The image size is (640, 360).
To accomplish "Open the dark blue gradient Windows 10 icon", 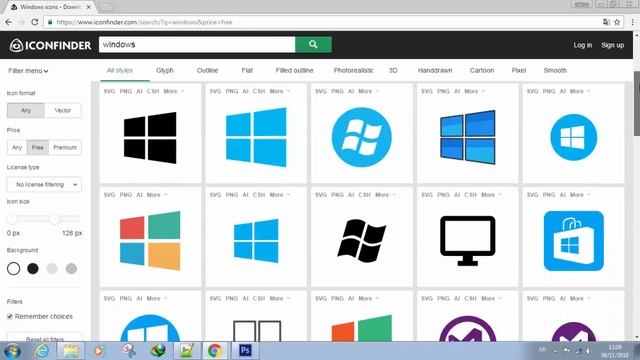I will pyautogui.click(x=468, y=137).
